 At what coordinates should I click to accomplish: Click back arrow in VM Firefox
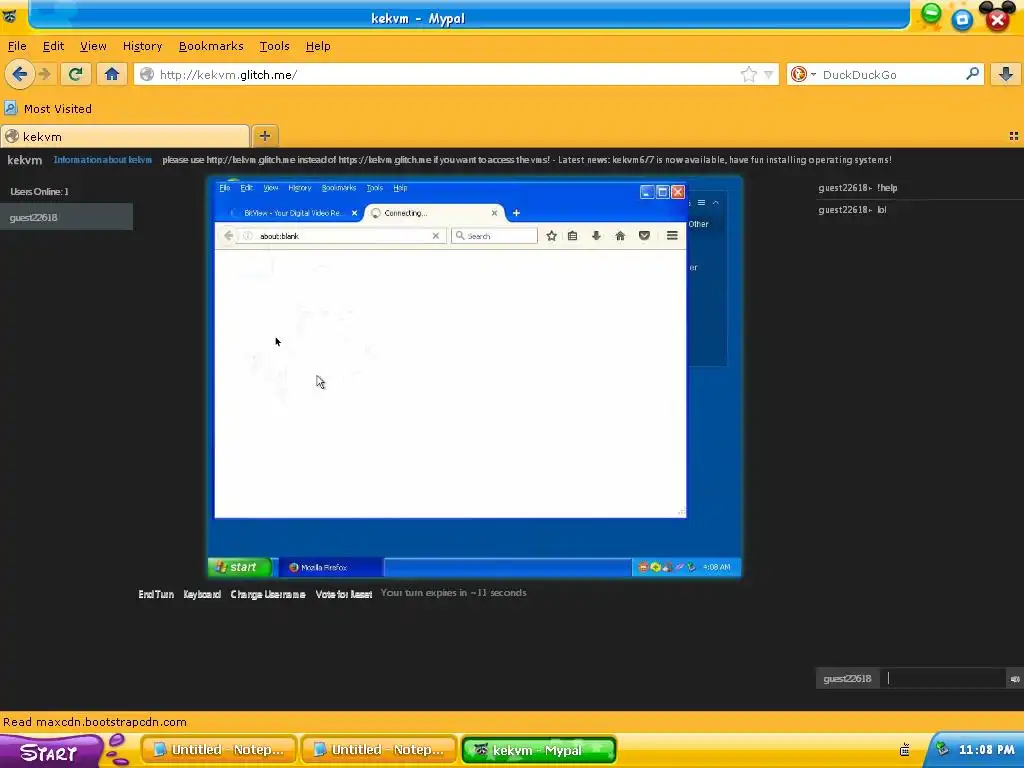228,236
